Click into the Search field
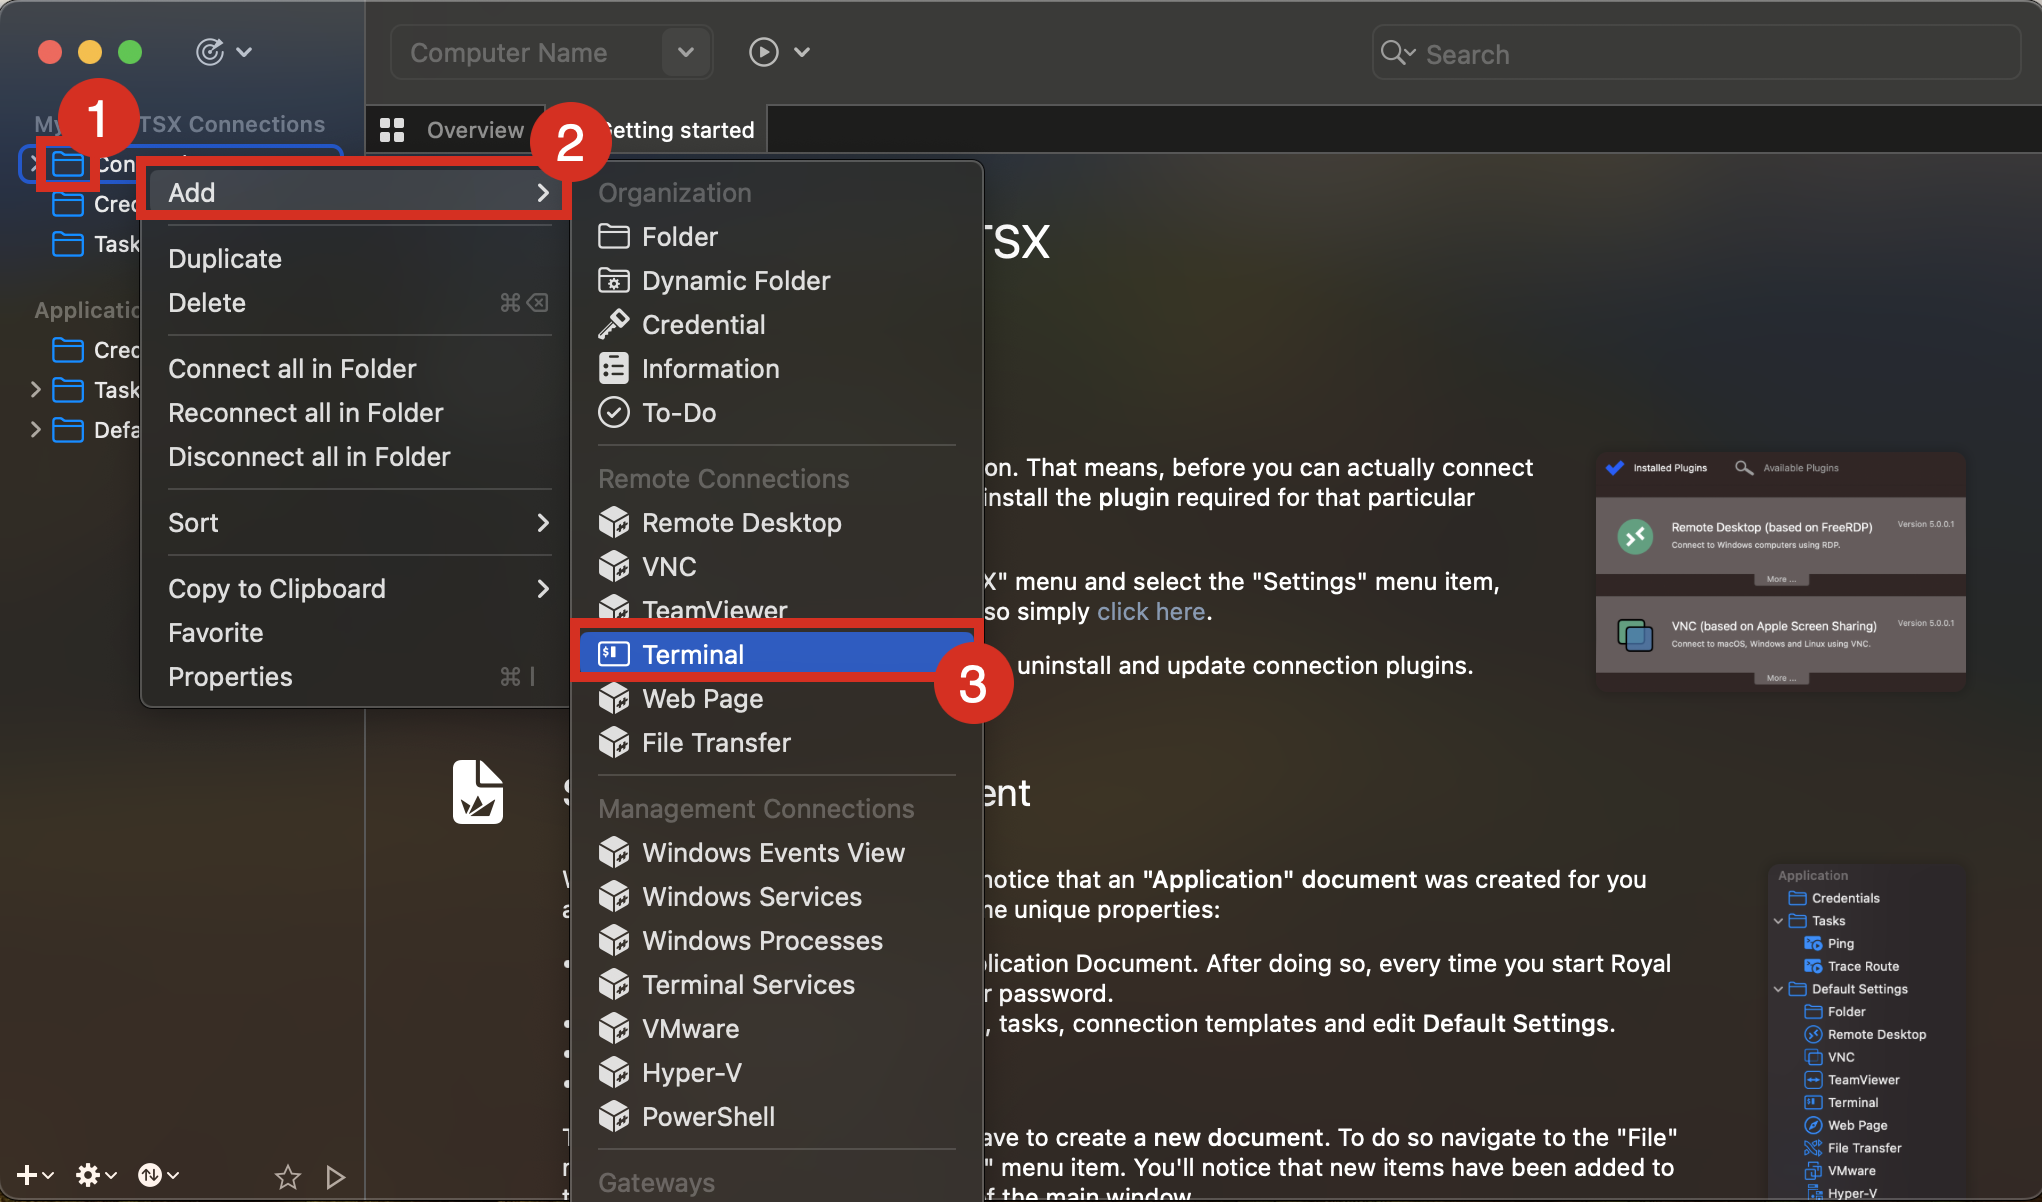2042x1202 pixels. (1700, 54)
